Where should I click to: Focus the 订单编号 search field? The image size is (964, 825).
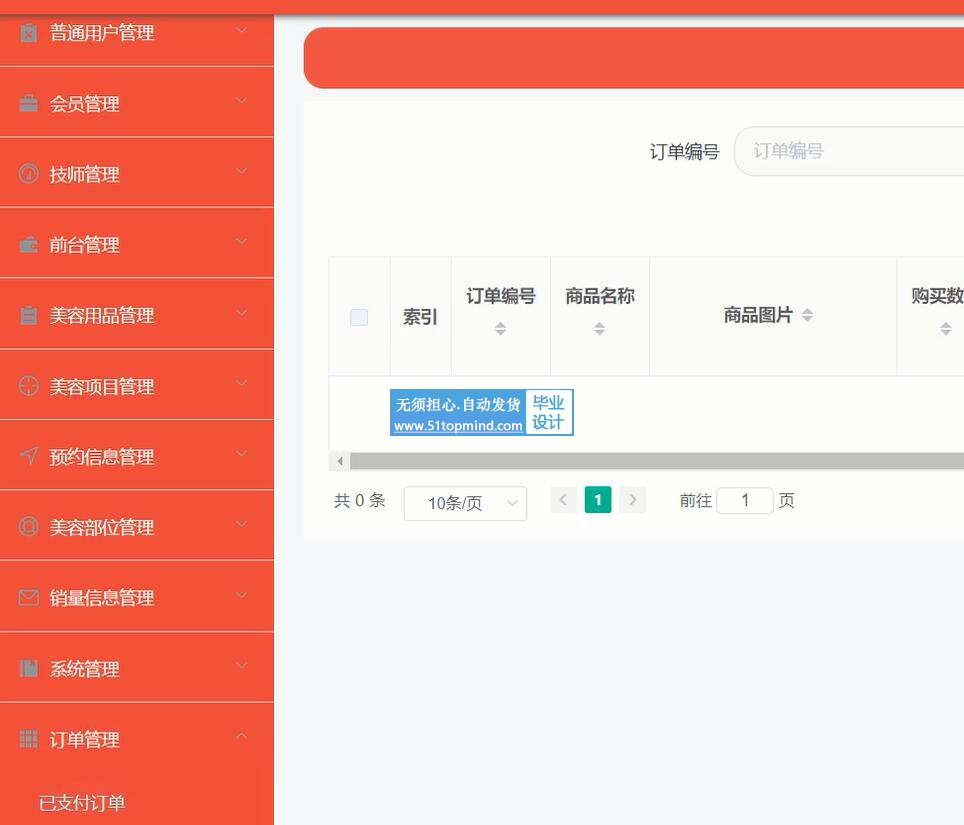pyautogui.click(x=849, y=151)
